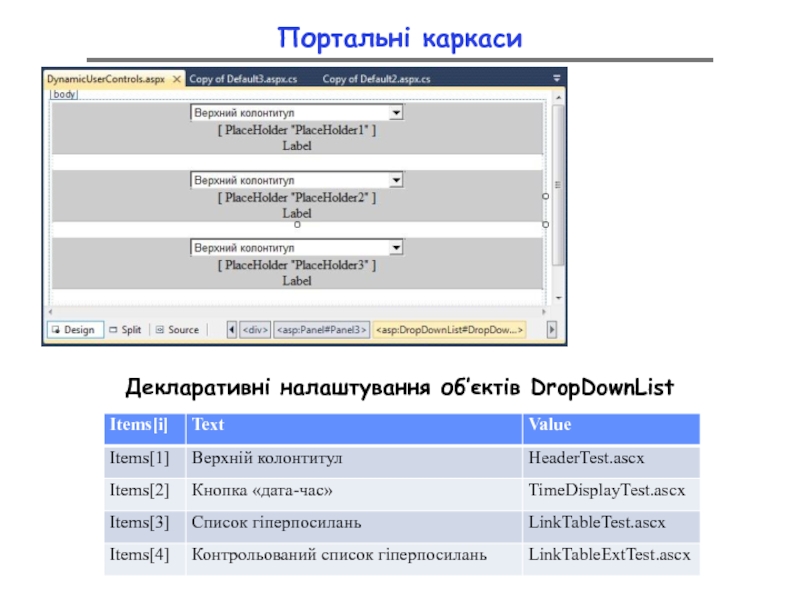Click the 'Контрольований список гіперпосилань' cell
Screen dimensions: 800x600
click(354, 559)
